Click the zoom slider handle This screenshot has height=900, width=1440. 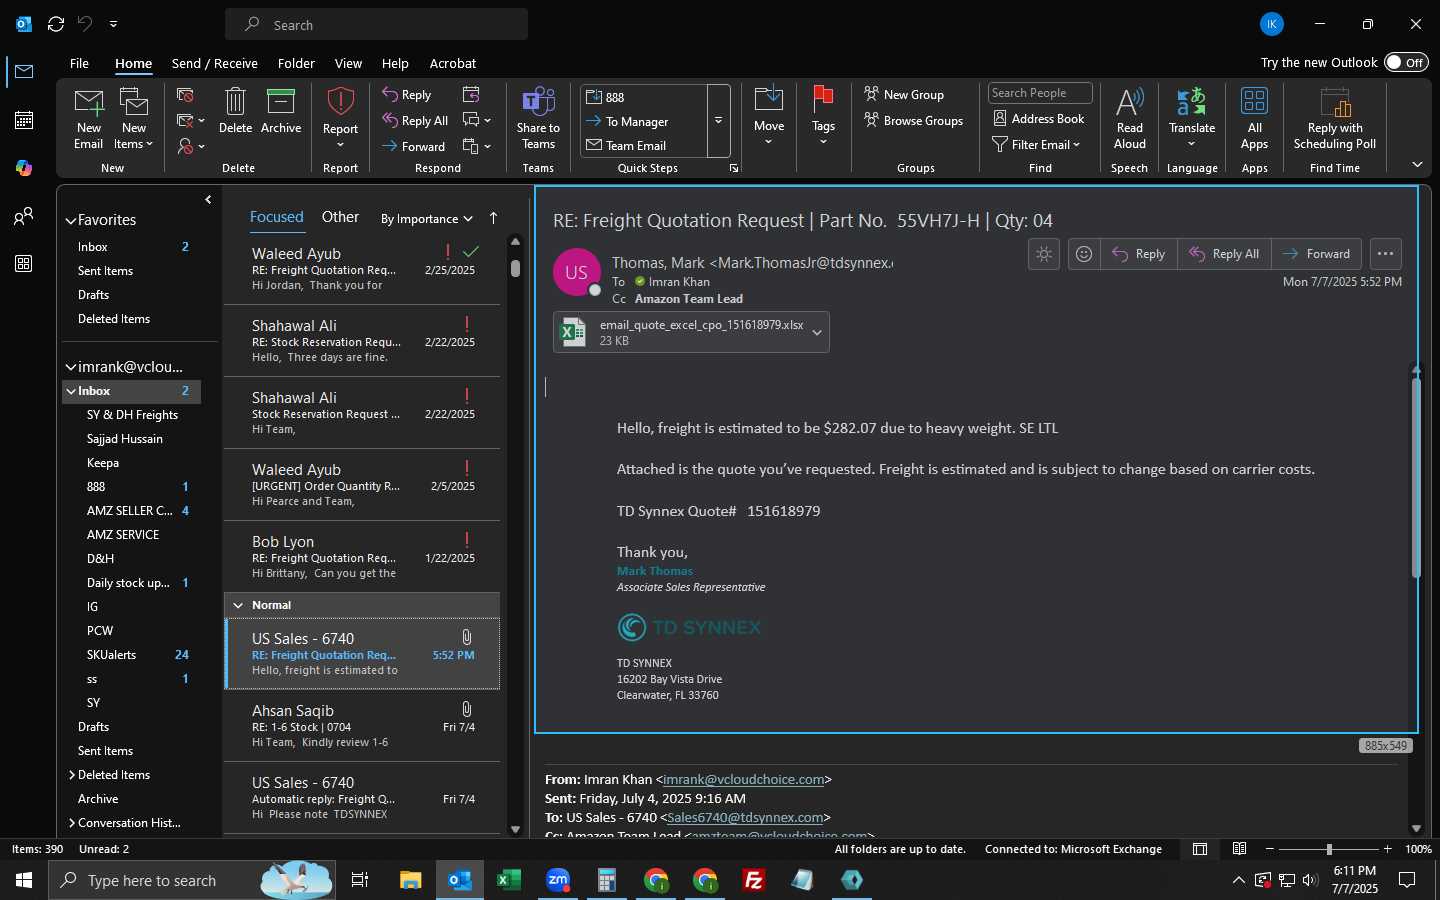[x=1329, y=849]
